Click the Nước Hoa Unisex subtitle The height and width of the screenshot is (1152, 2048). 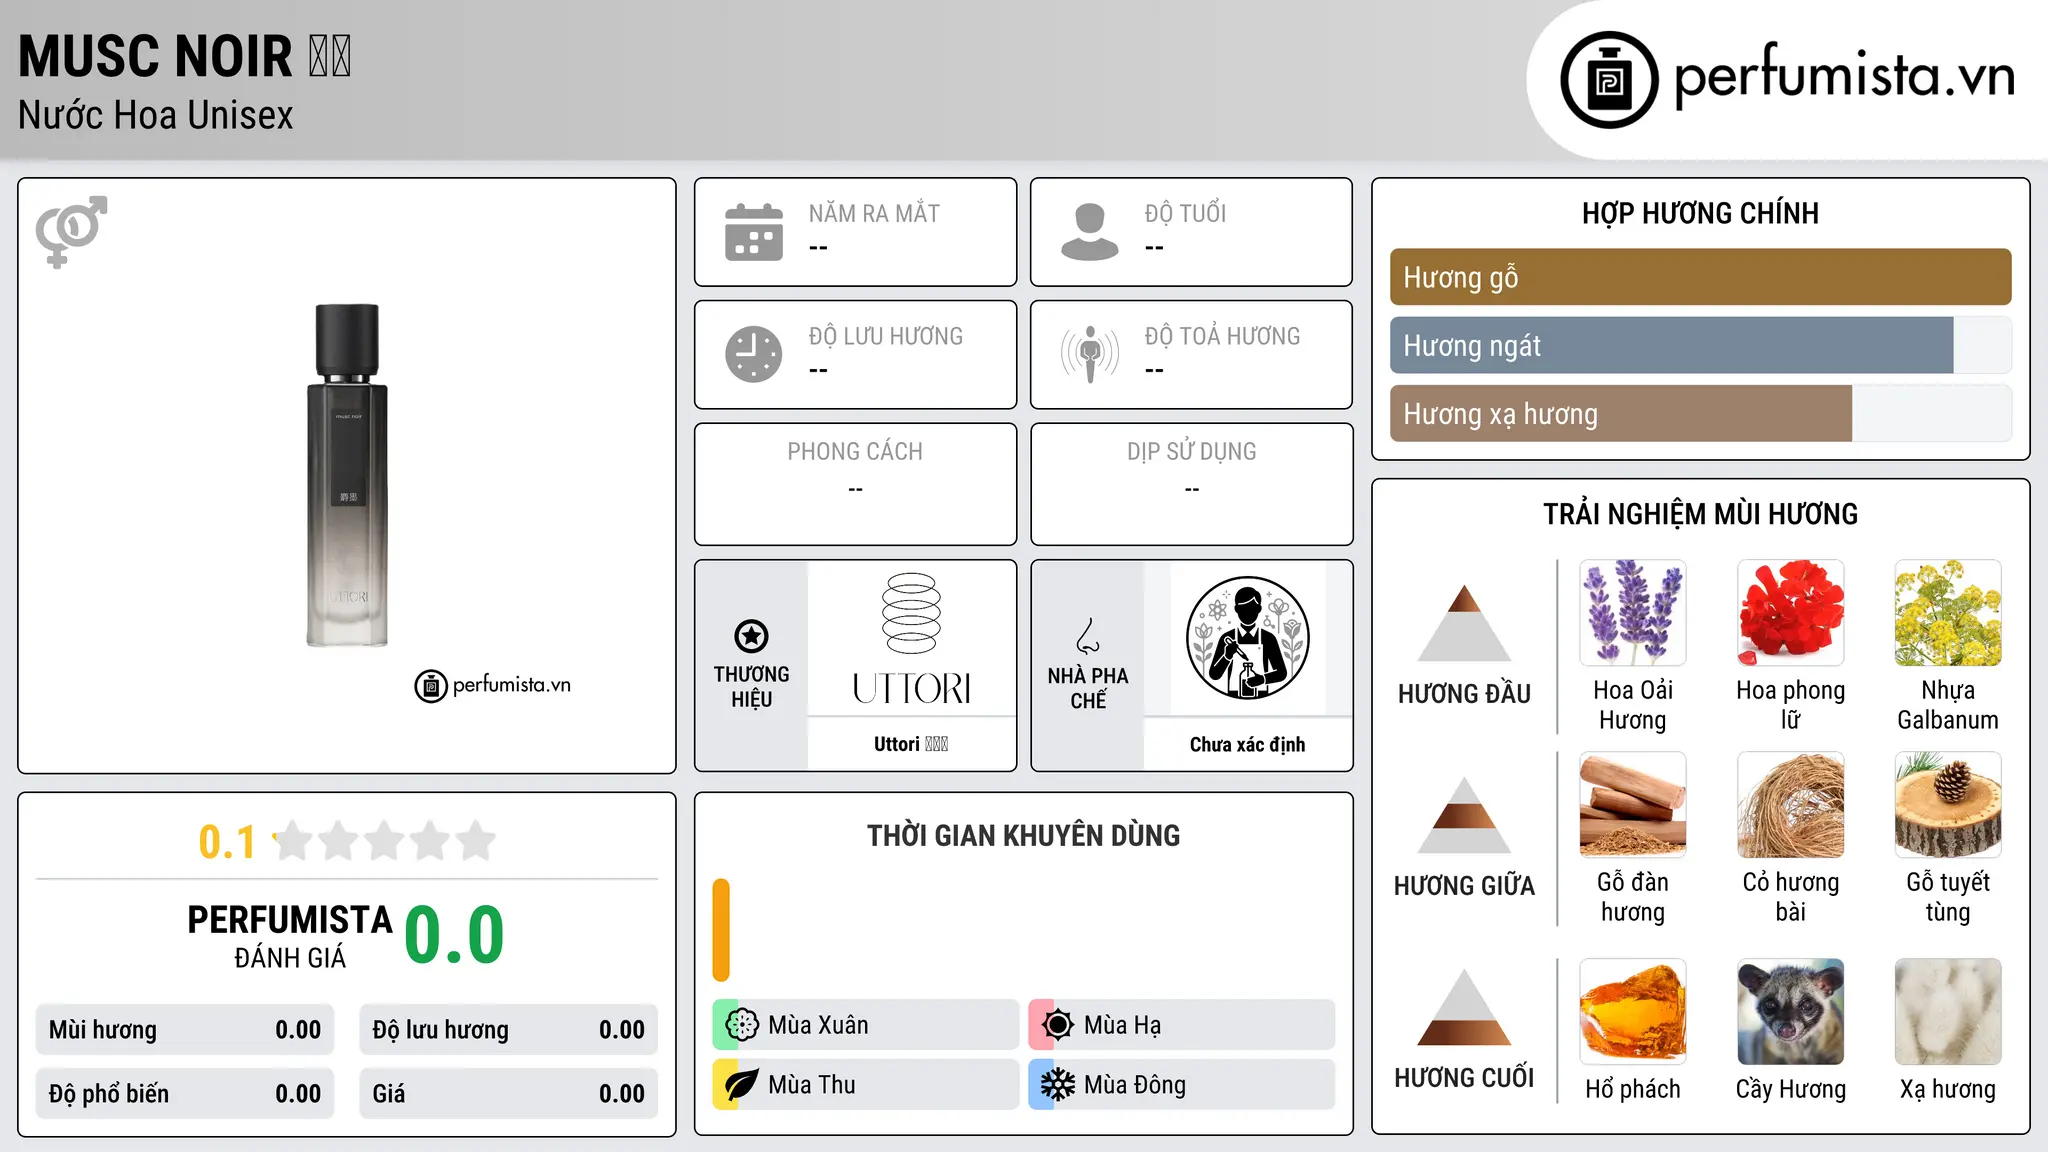(155, 115)
